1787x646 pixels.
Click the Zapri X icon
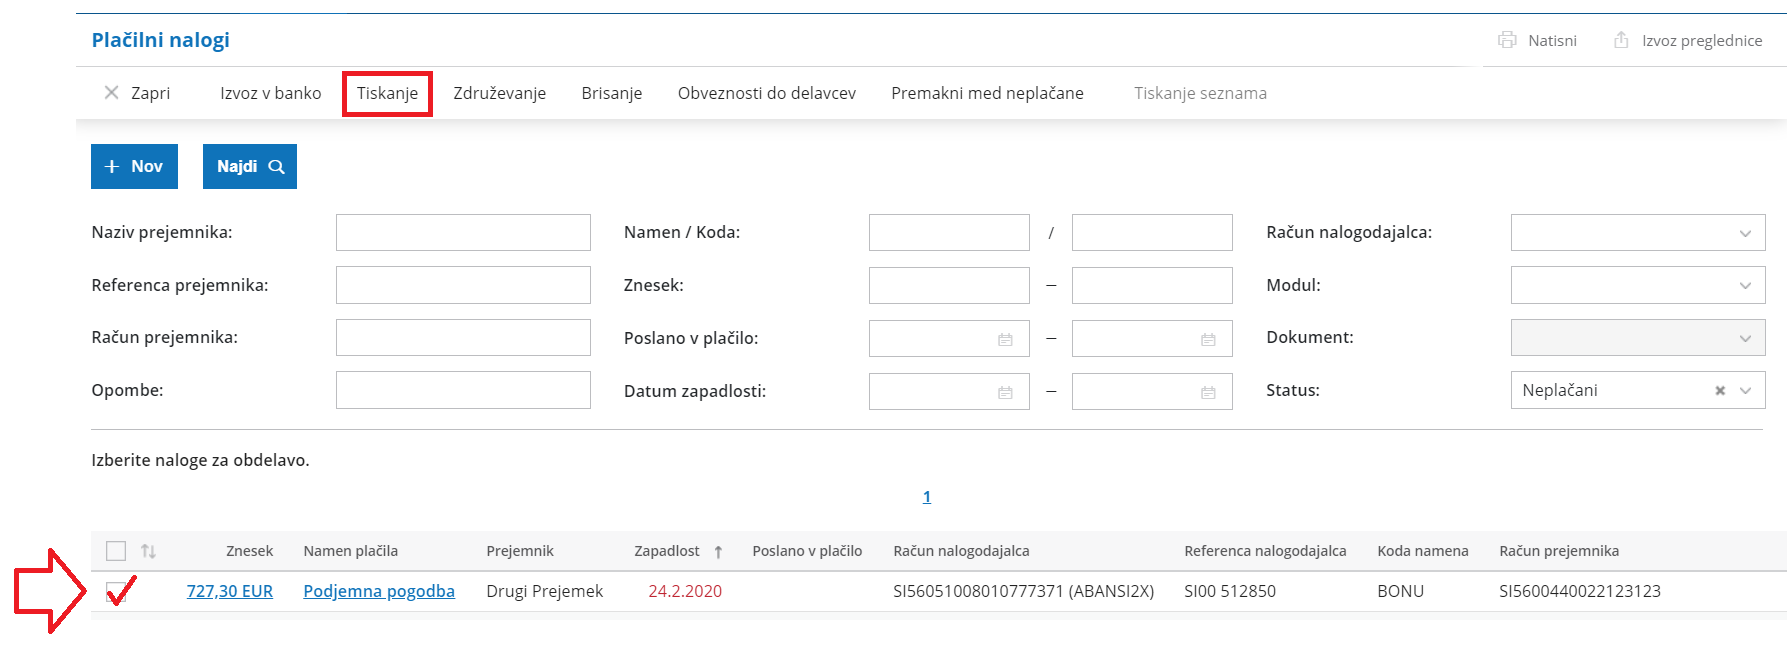(112, 93)
